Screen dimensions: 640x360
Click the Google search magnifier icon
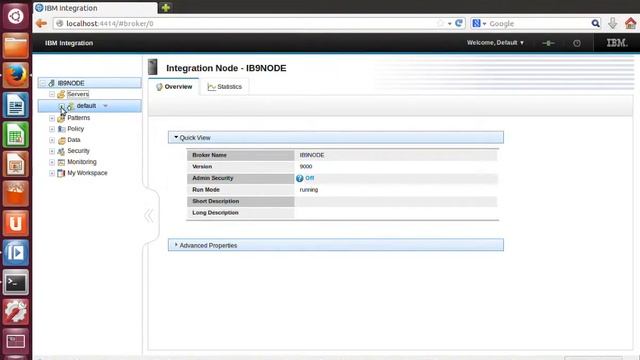pos(596,23)
